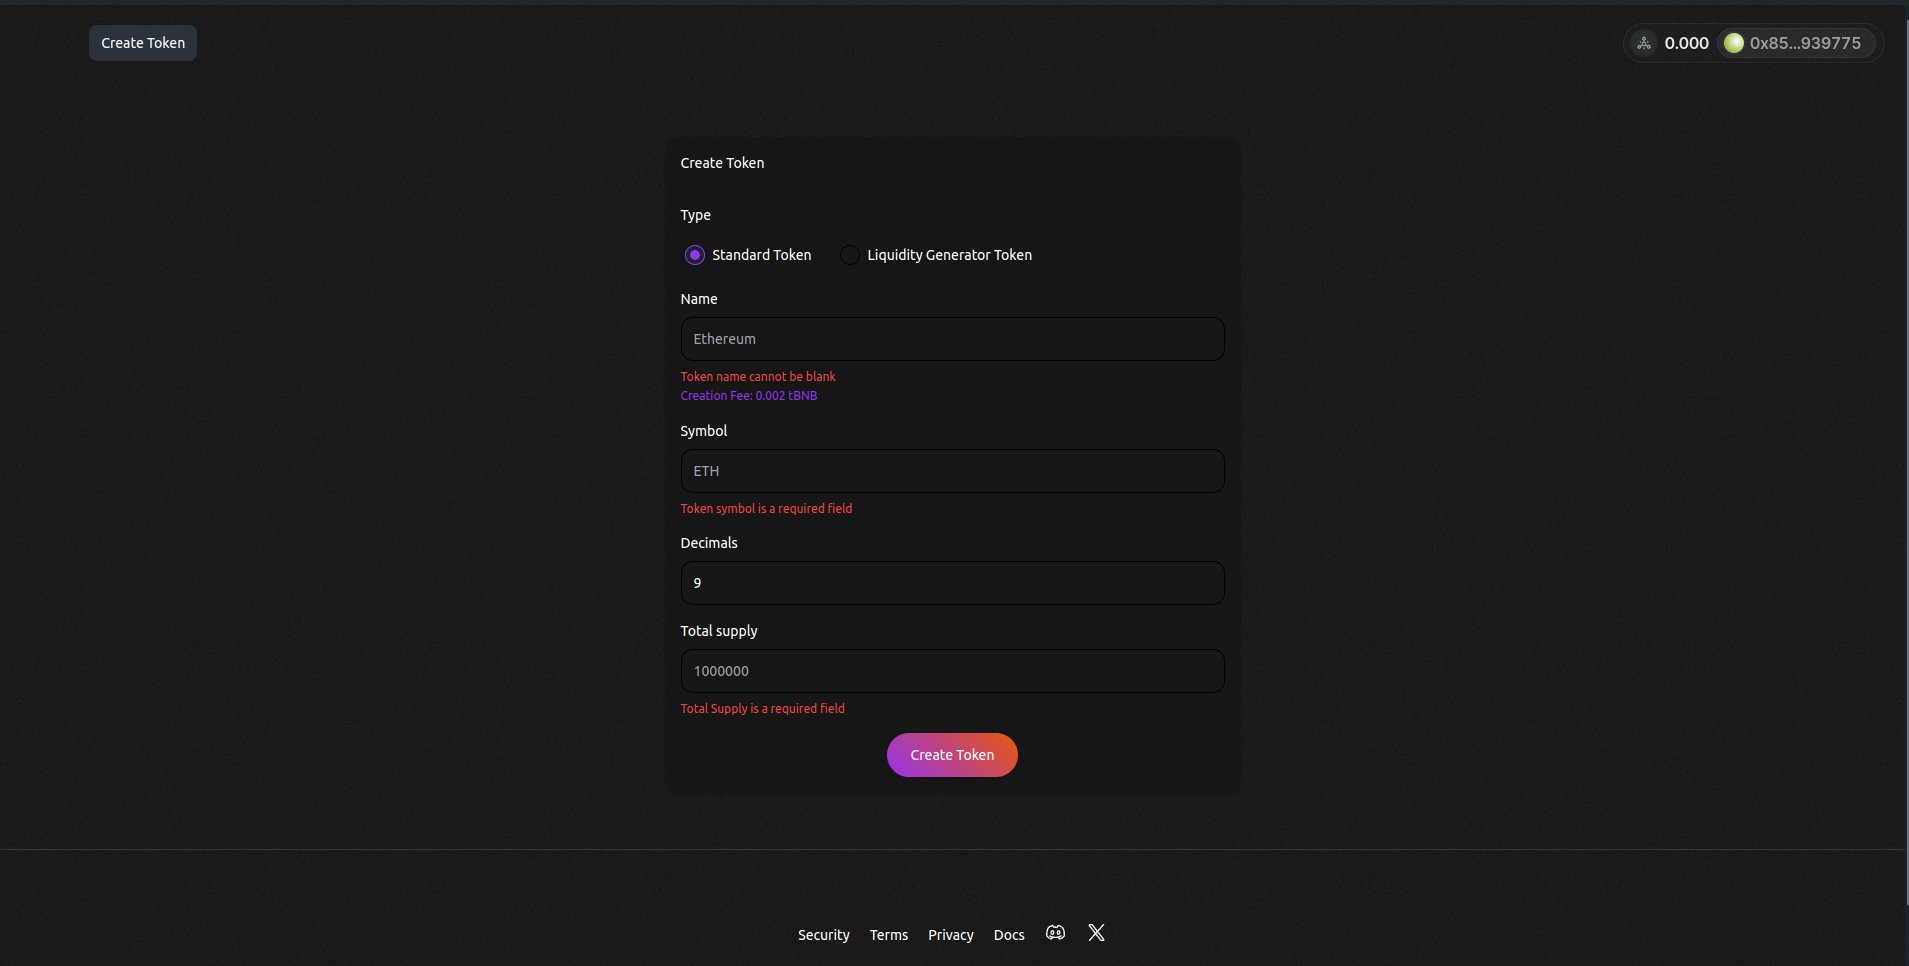Click into the Decimals field showing 9

(952, 583)
